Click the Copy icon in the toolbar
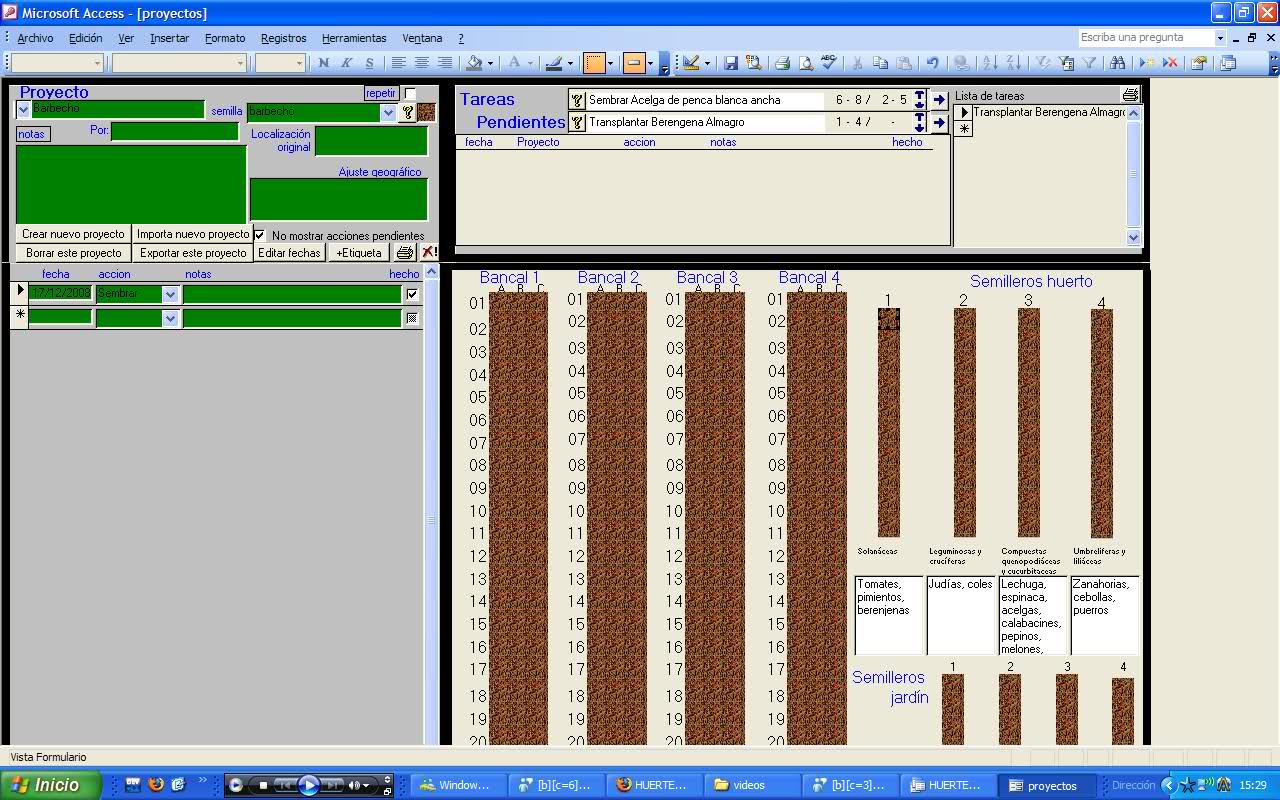 881,63
